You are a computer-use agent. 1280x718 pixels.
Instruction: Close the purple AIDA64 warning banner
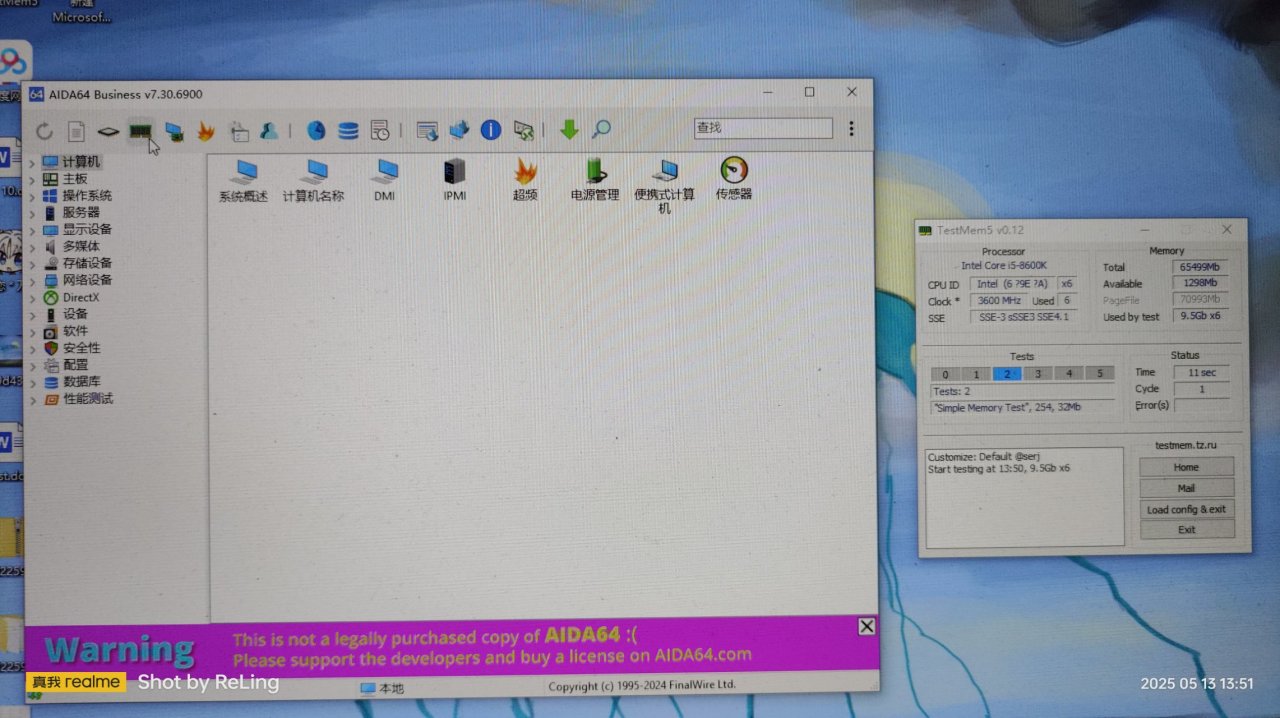pyautogui.click(x=866, y=626)
